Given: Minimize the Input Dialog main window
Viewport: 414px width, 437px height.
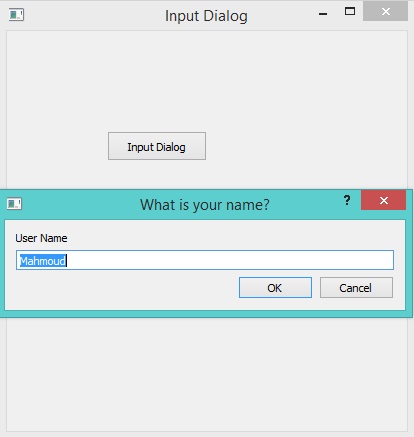Looking at the screenshot, I should pos(323,13).
